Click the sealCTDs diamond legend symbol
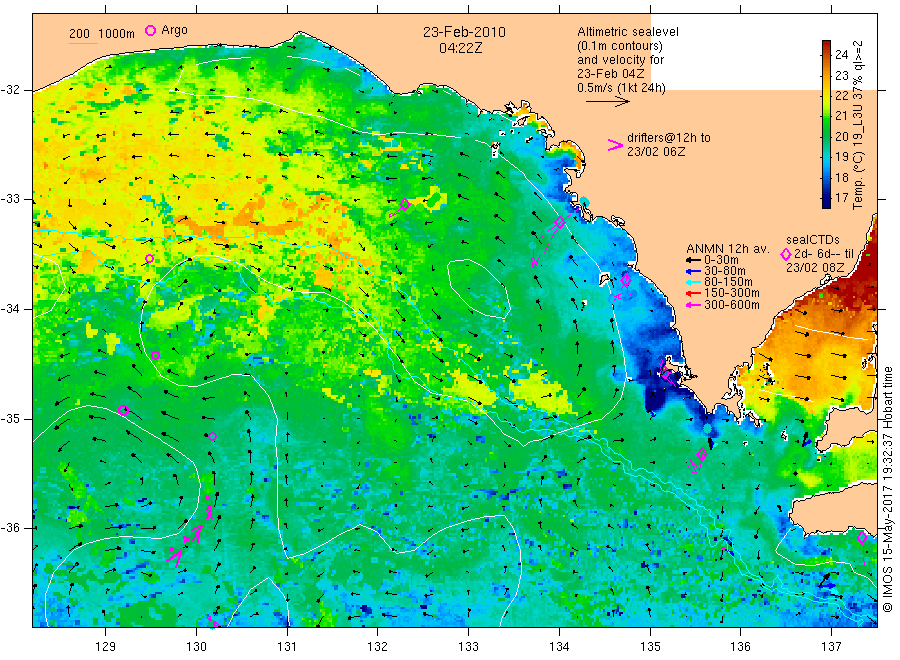Screen dimensions: 900x660 [786, 254]
